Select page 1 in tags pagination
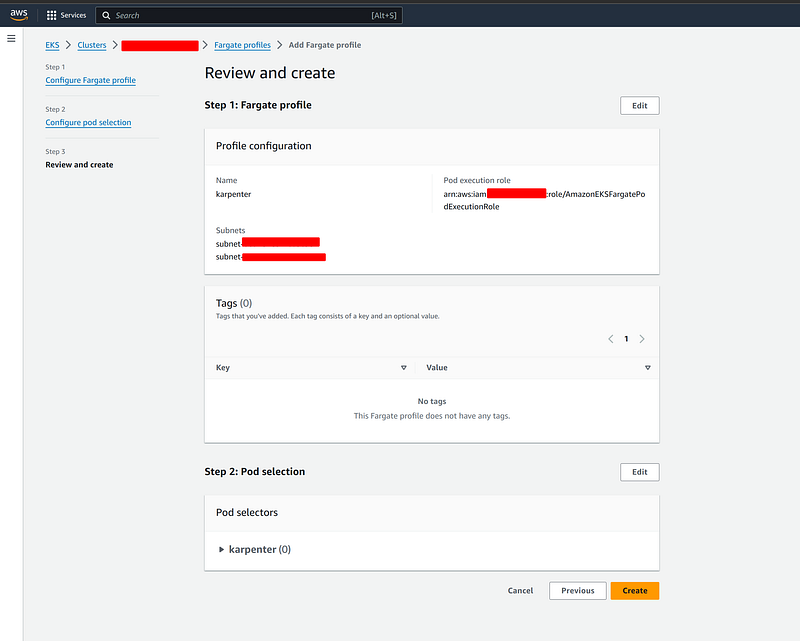 627,339
